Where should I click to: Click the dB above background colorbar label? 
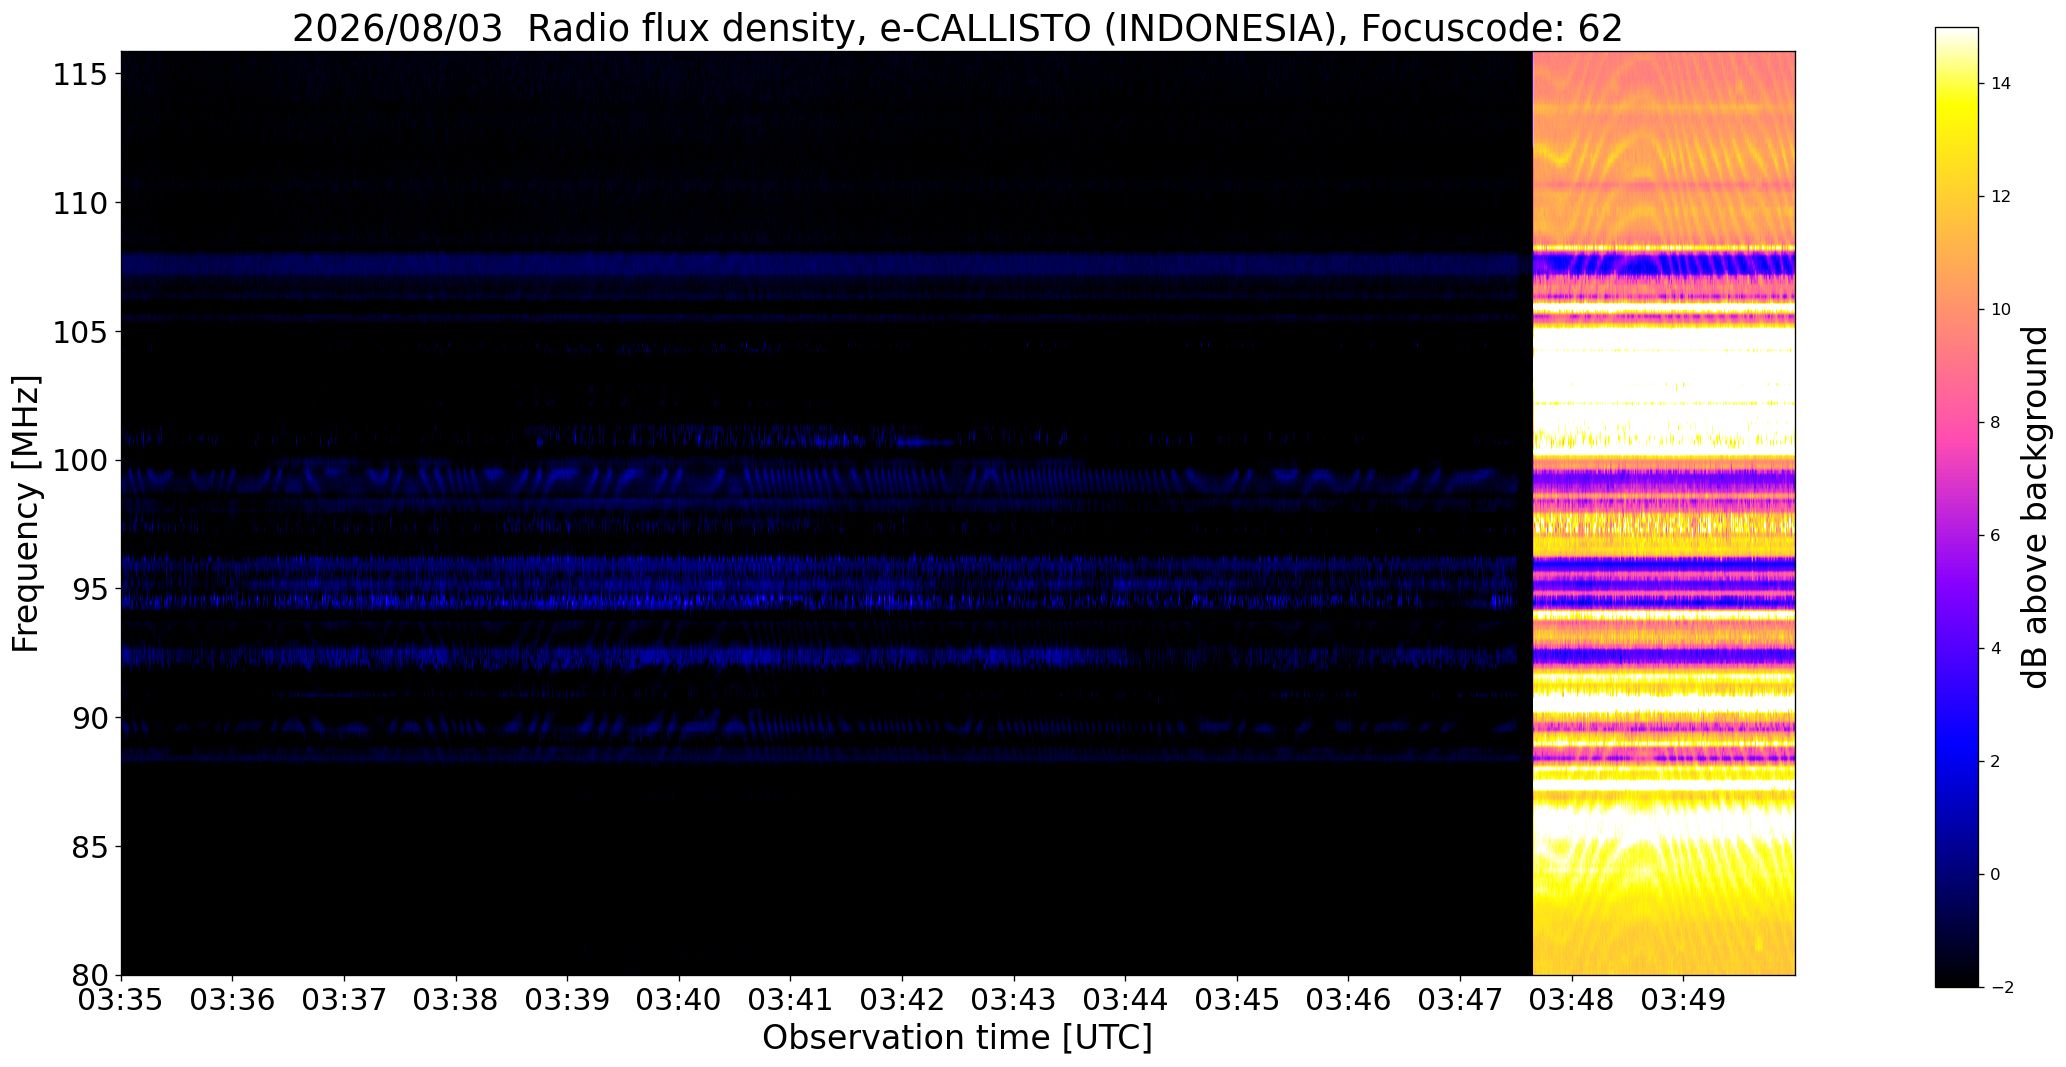coord(2035,507)
